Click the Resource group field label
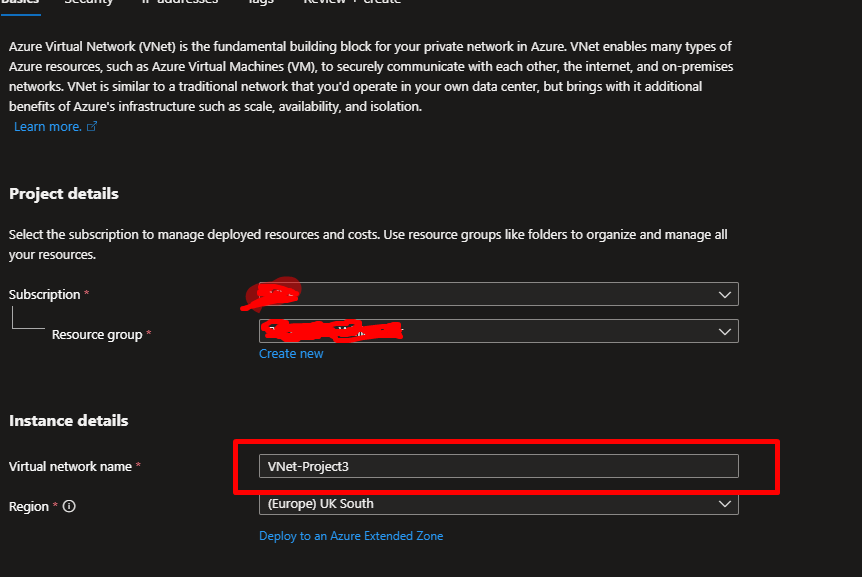This screenshot has height=577, width=862. (x=97, y=335)
